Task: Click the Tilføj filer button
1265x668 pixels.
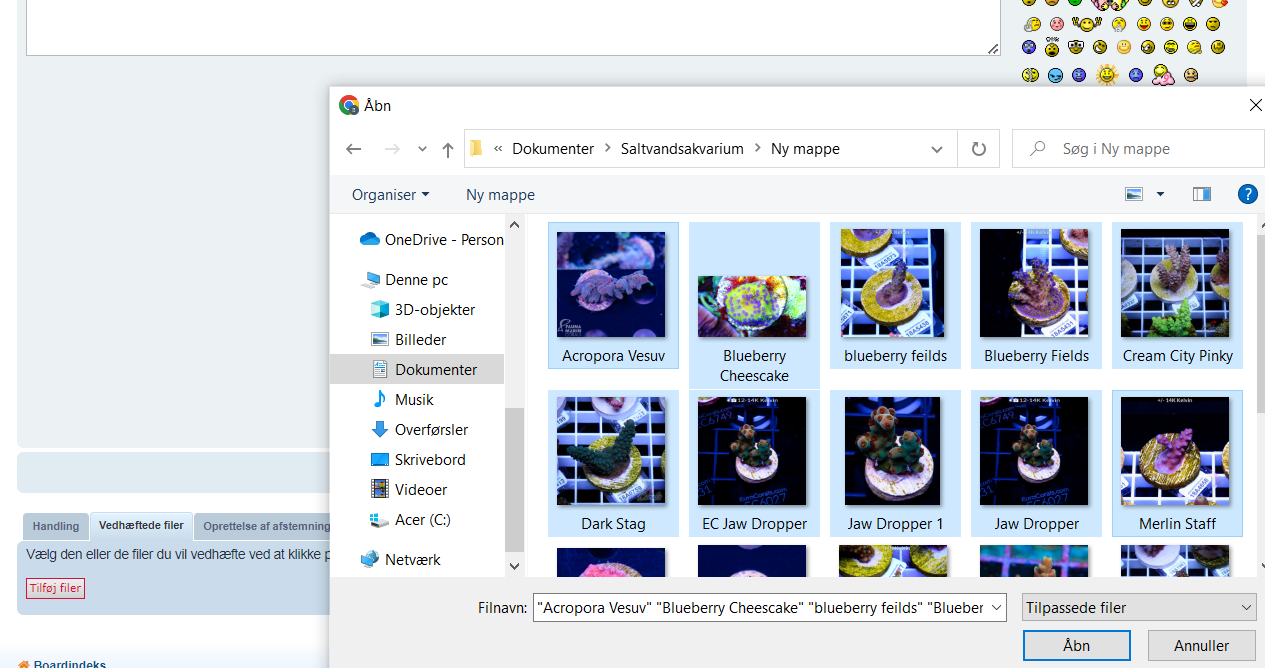Action: pyautogui.click(x=56, y=588)
